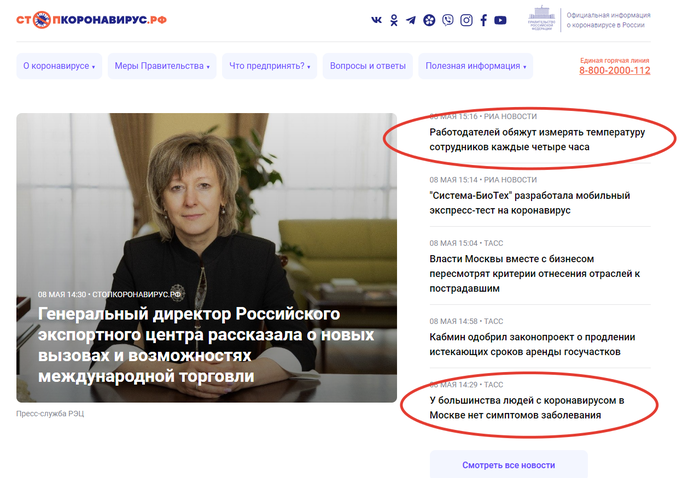700x478 pixels.
Task: Expand the 'Меры Правительства' dropdown menu
Action: click(162, 66)
